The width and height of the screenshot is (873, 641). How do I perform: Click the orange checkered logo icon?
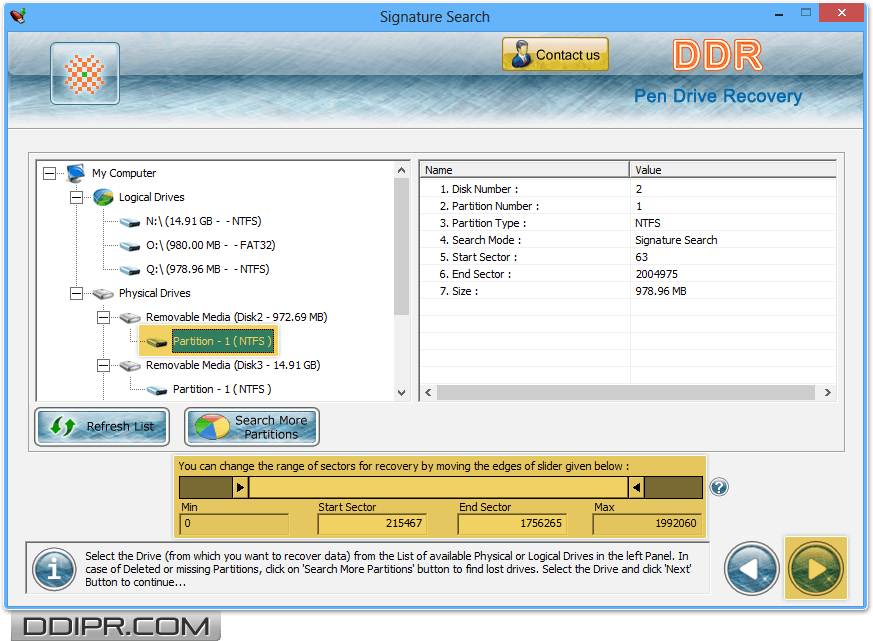point(85,73)
